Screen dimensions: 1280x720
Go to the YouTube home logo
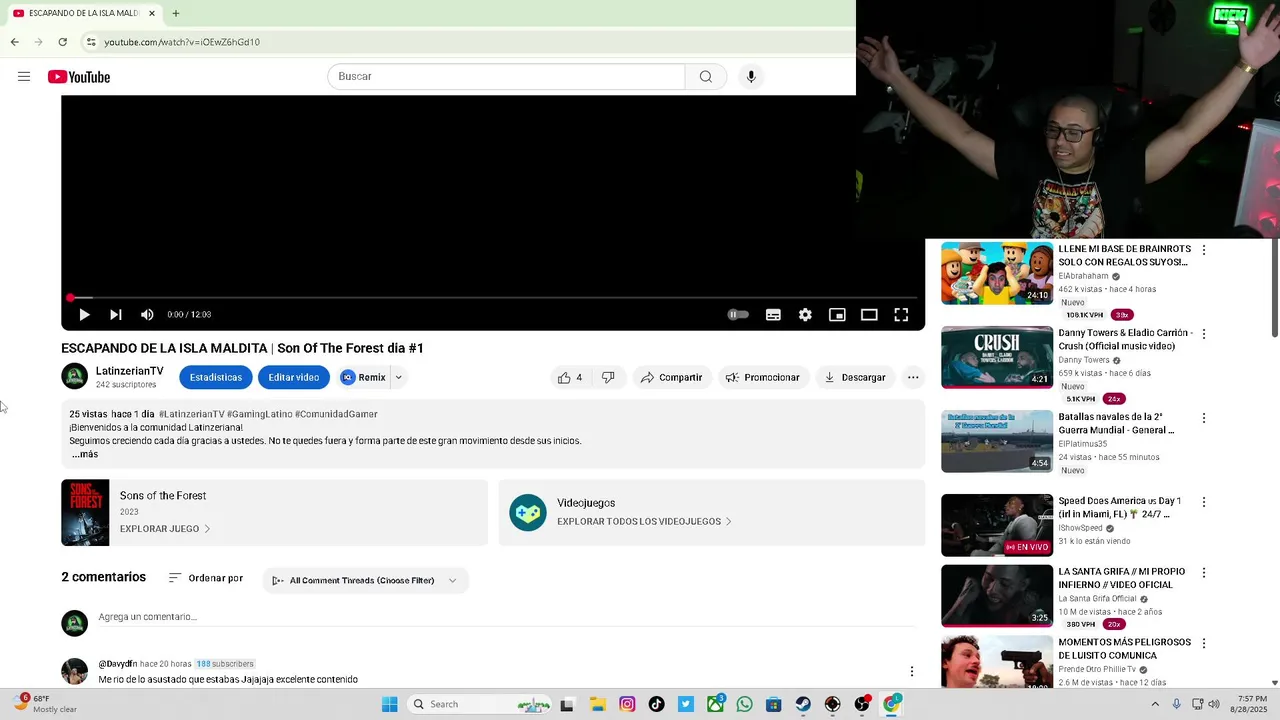click(x=79, y=77)
